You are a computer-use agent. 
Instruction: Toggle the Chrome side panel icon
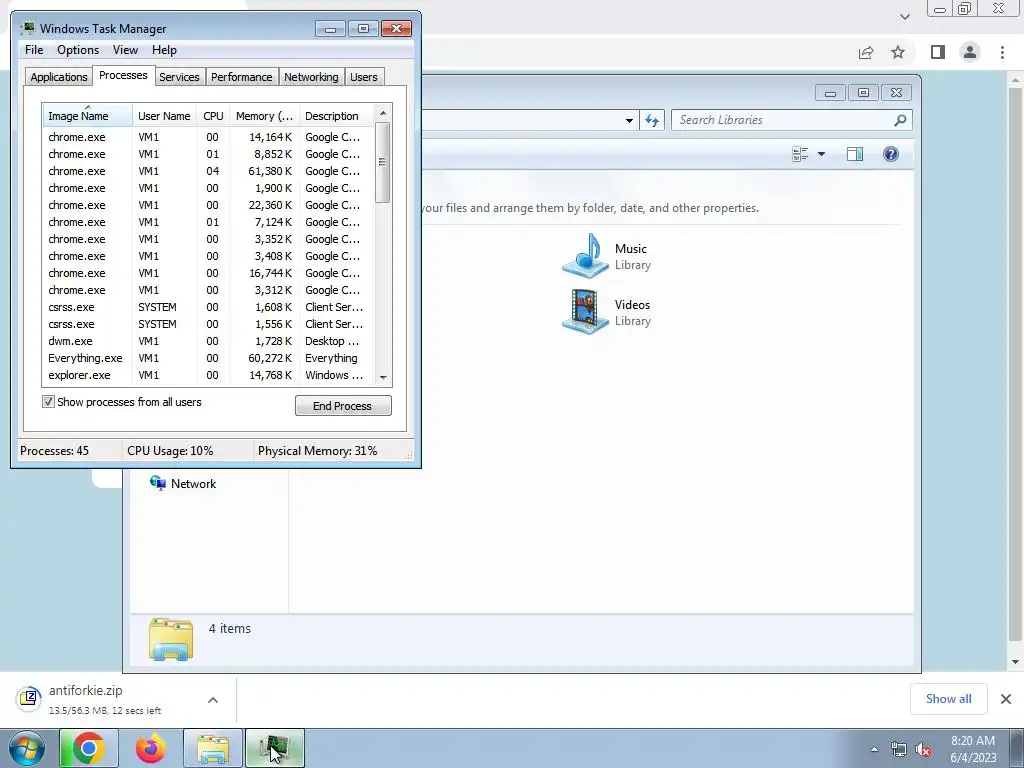coord(938,52)
